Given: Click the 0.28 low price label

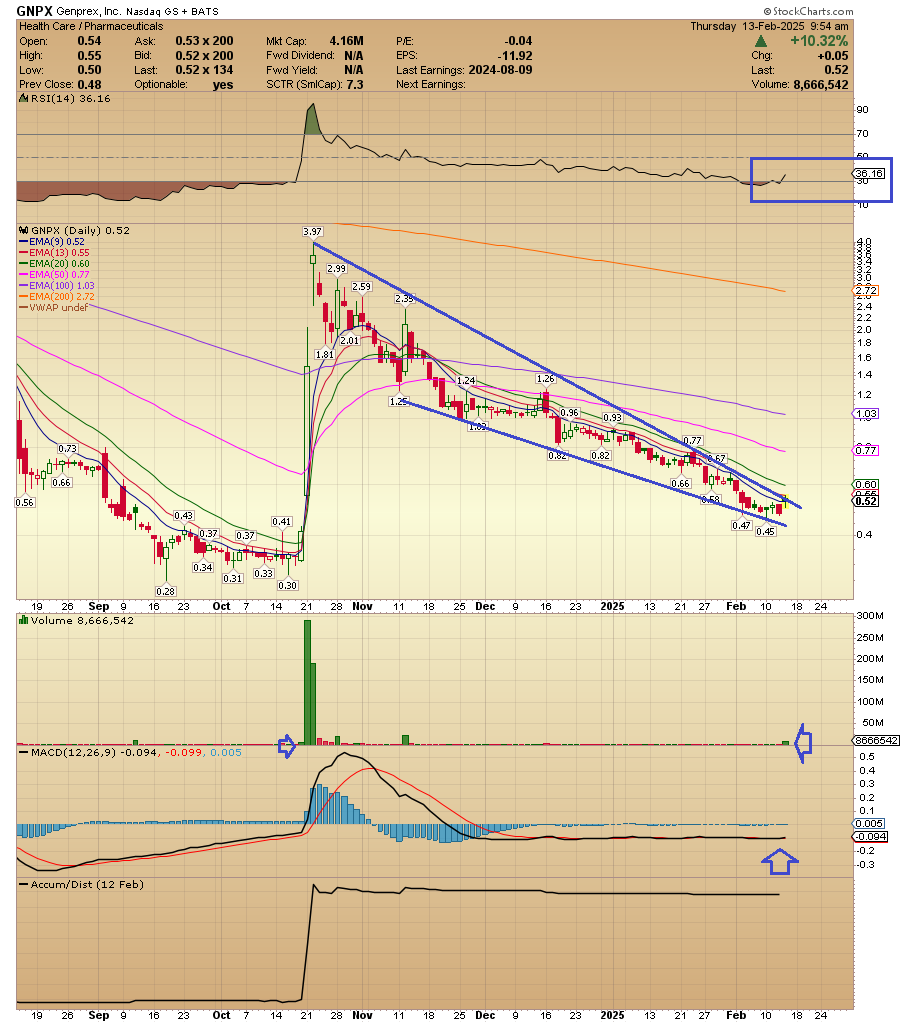Looking at the screenshot, I should (166, 591).
